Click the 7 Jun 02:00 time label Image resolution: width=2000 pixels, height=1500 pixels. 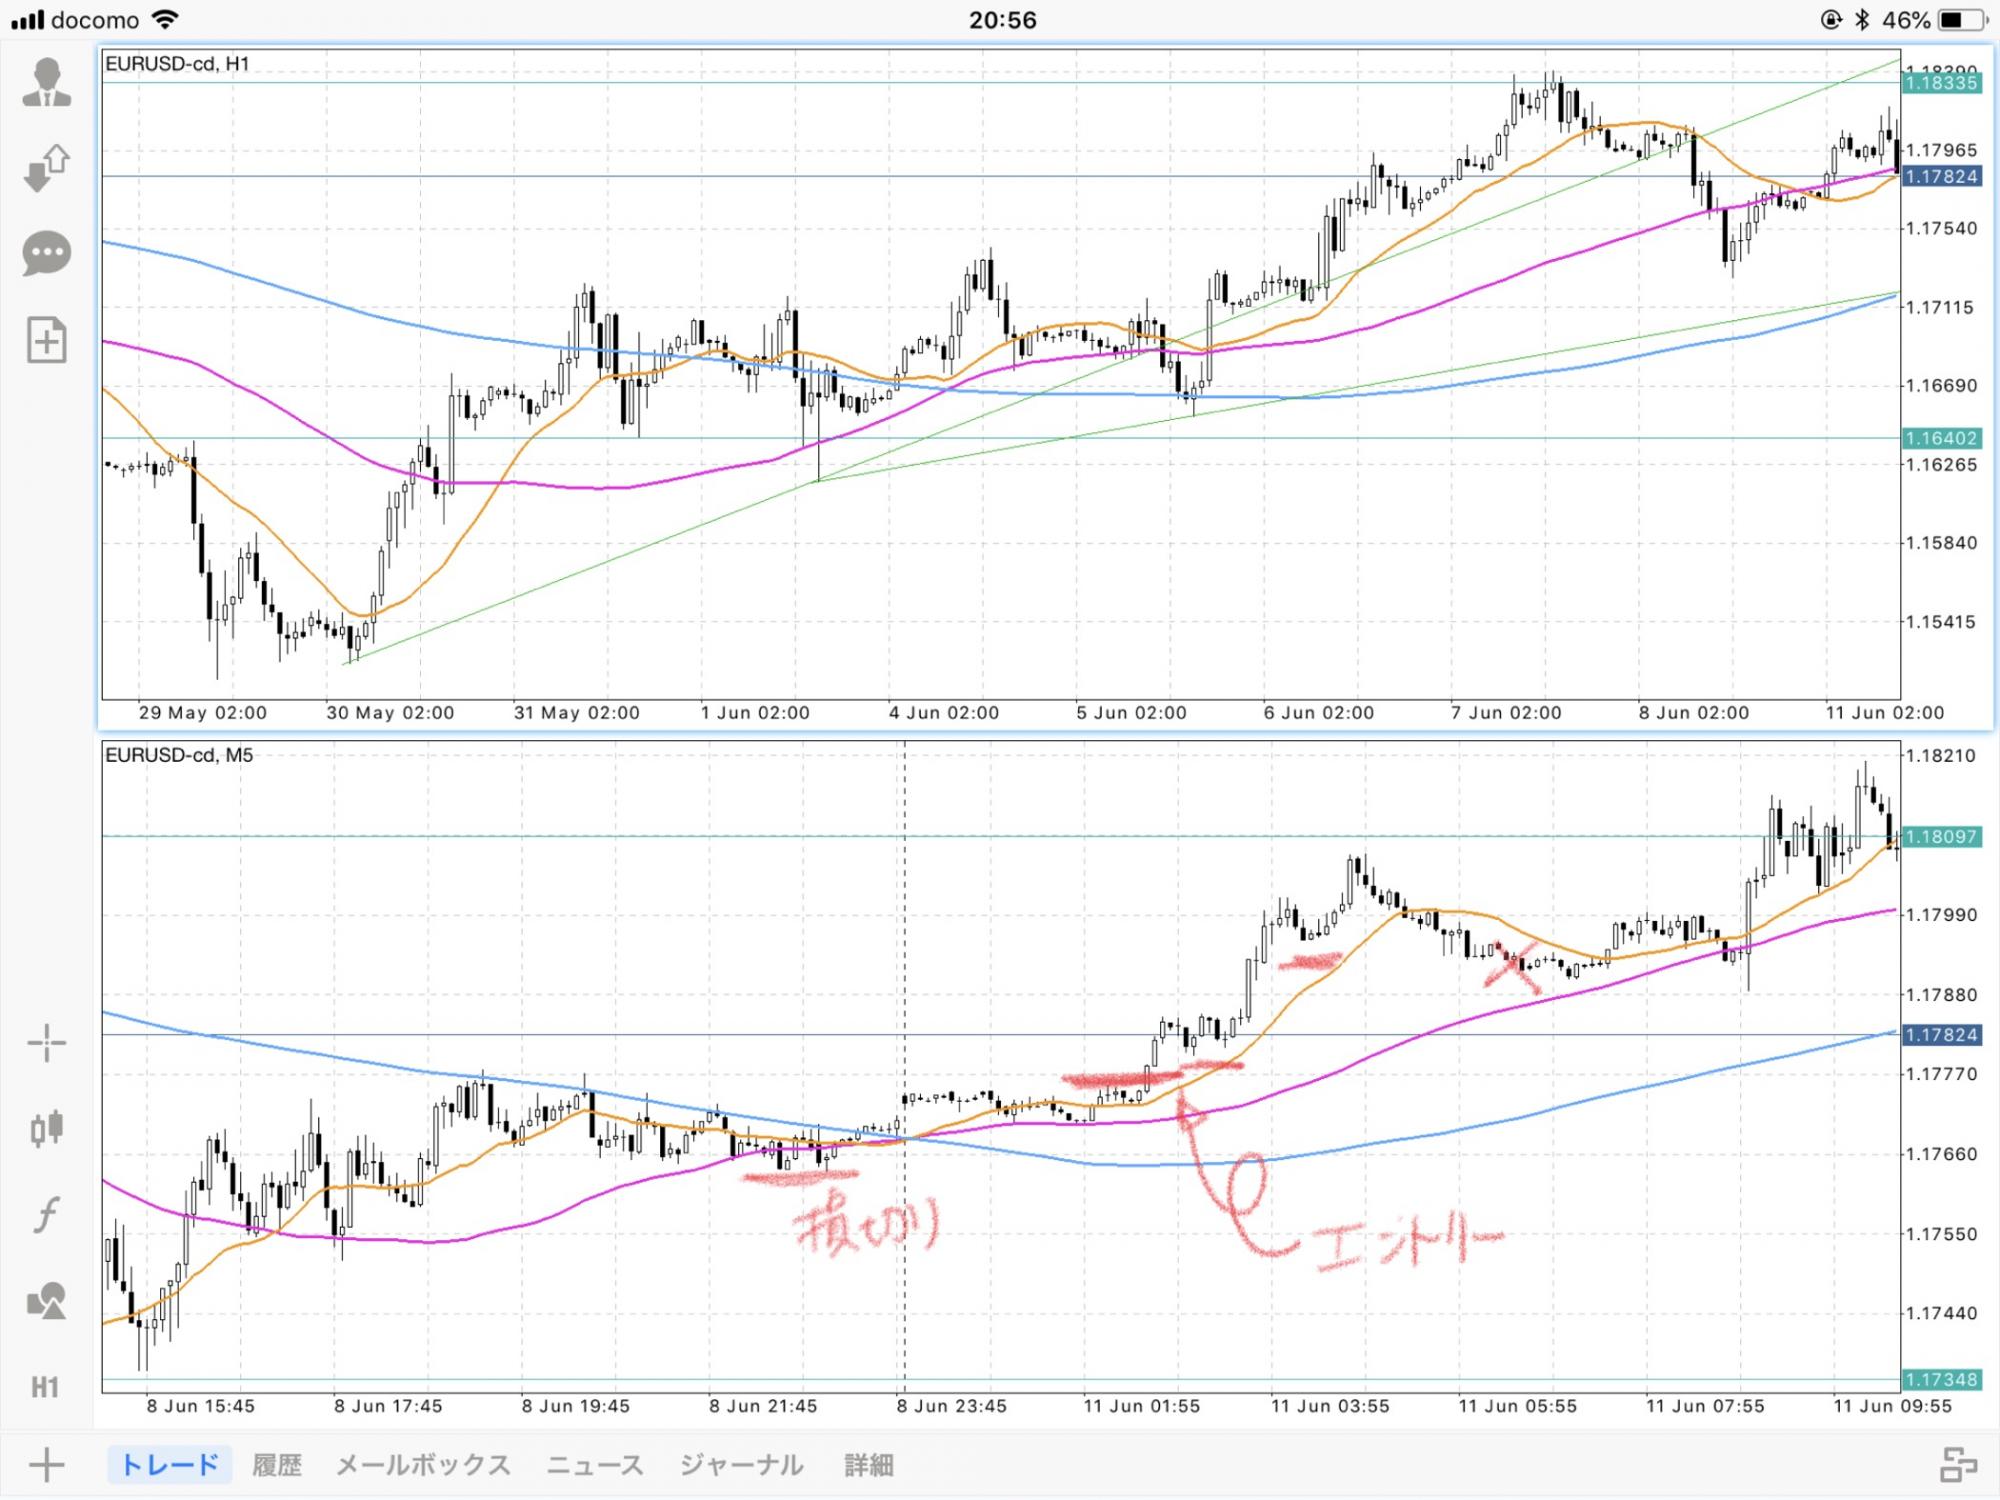coord(1506,713)
